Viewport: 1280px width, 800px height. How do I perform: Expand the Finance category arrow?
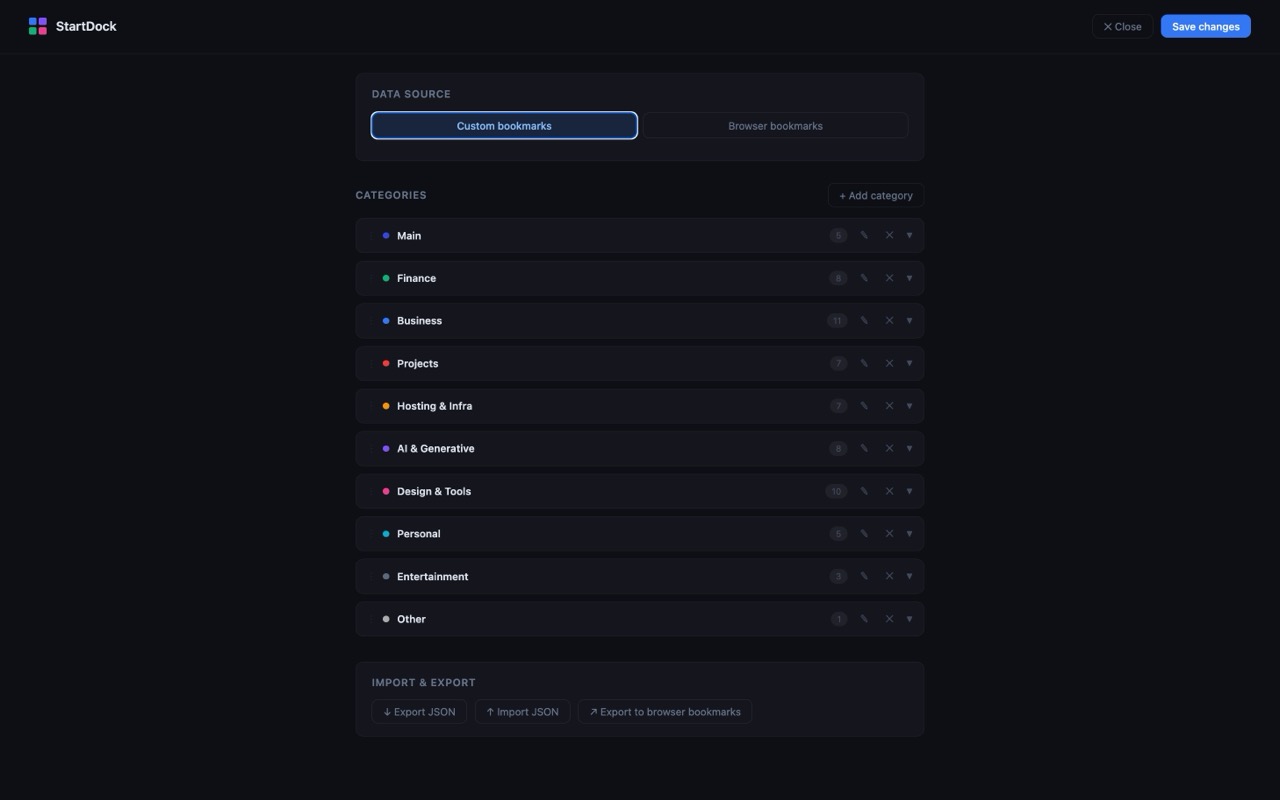coord(909,278)
